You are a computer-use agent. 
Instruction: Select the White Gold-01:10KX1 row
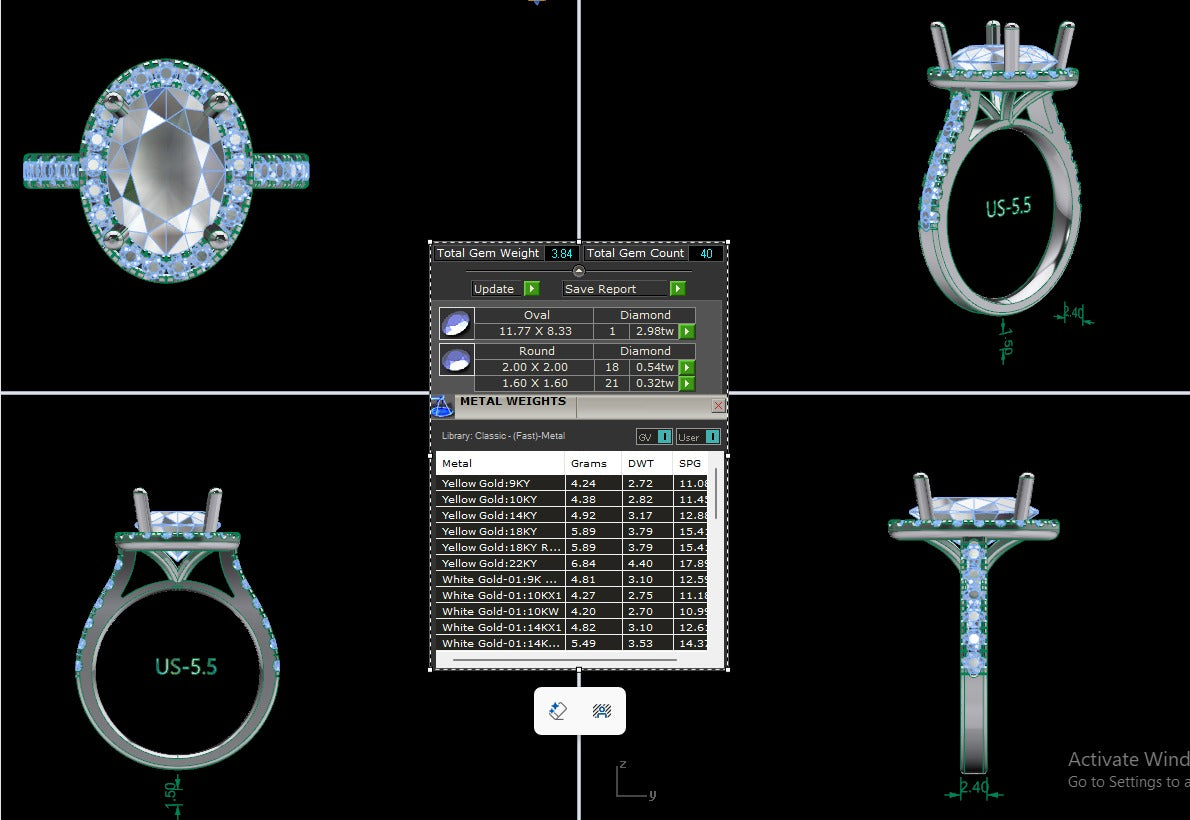[571, 595]
